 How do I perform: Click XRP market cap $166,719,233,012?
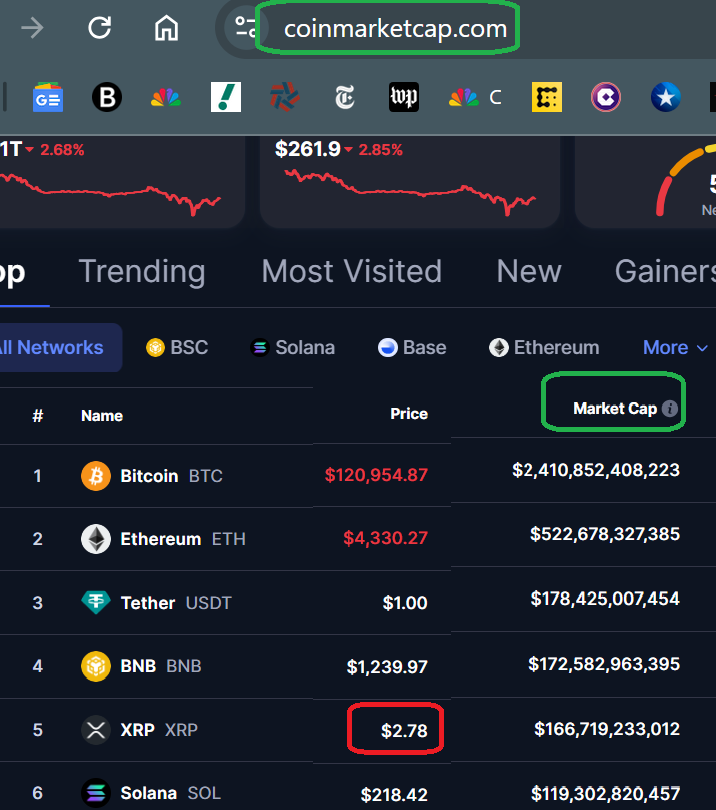(607, 729)
